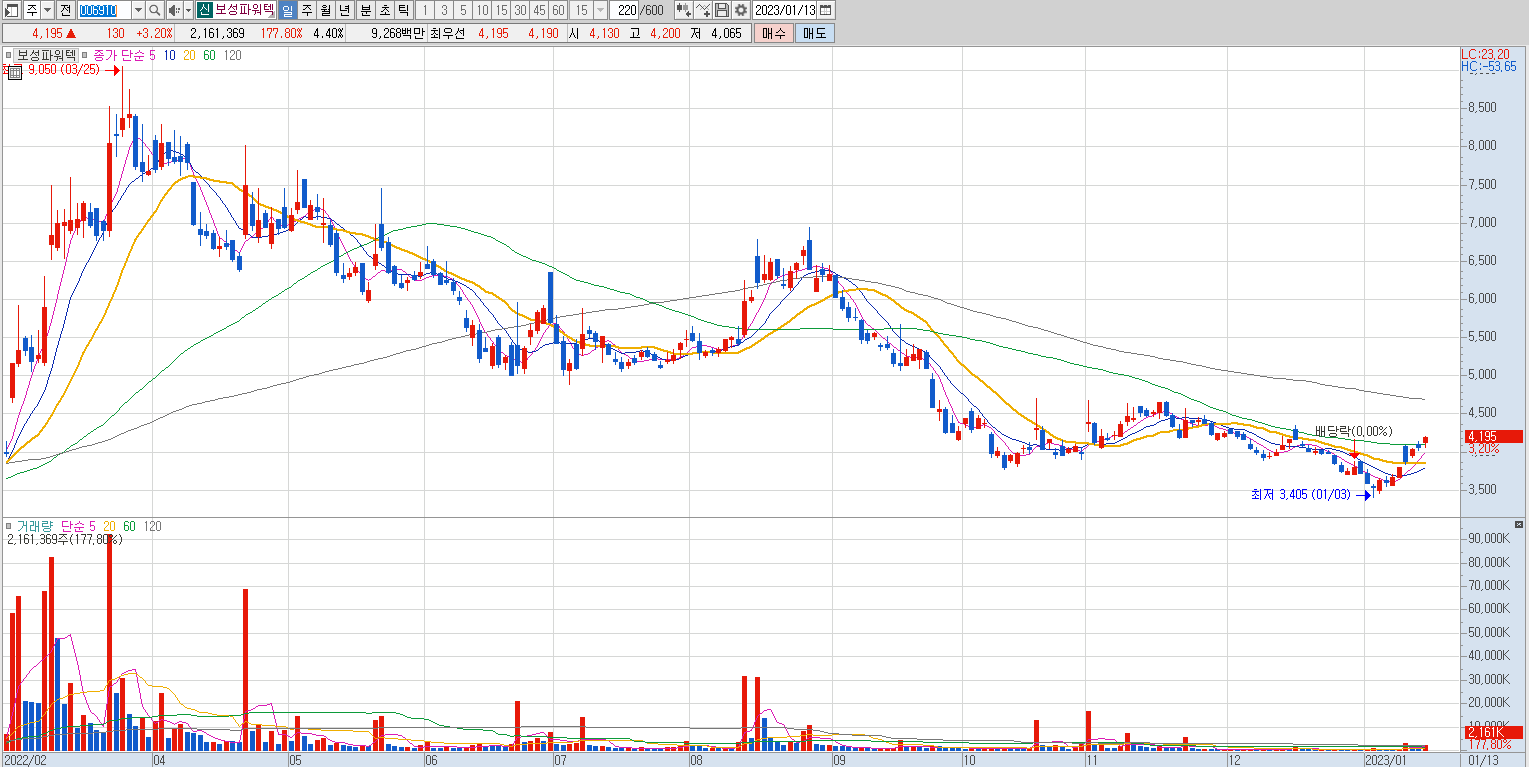Click the red 4,195 price tag on axis
This screenshot has width=1529, height=767.
1492,436
